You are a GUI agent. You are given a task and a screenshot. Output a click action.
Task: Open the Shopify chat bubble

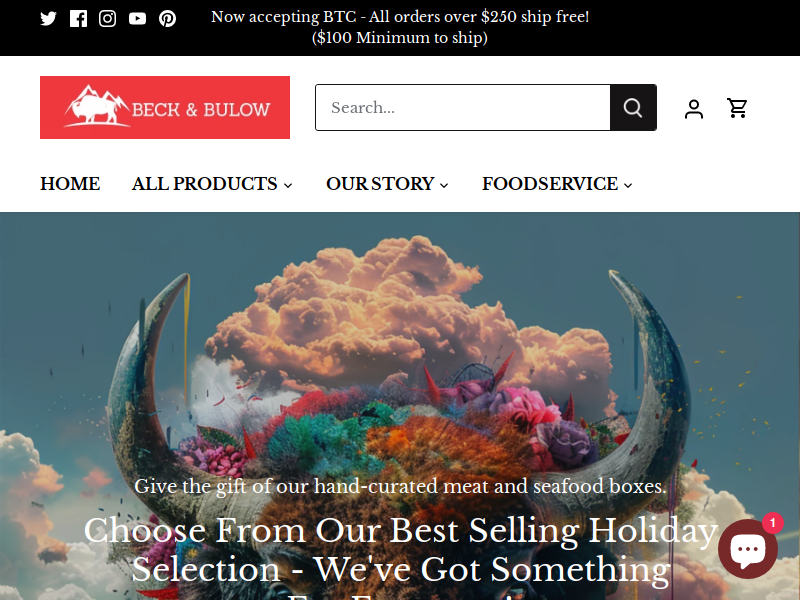tap(748, 549)
